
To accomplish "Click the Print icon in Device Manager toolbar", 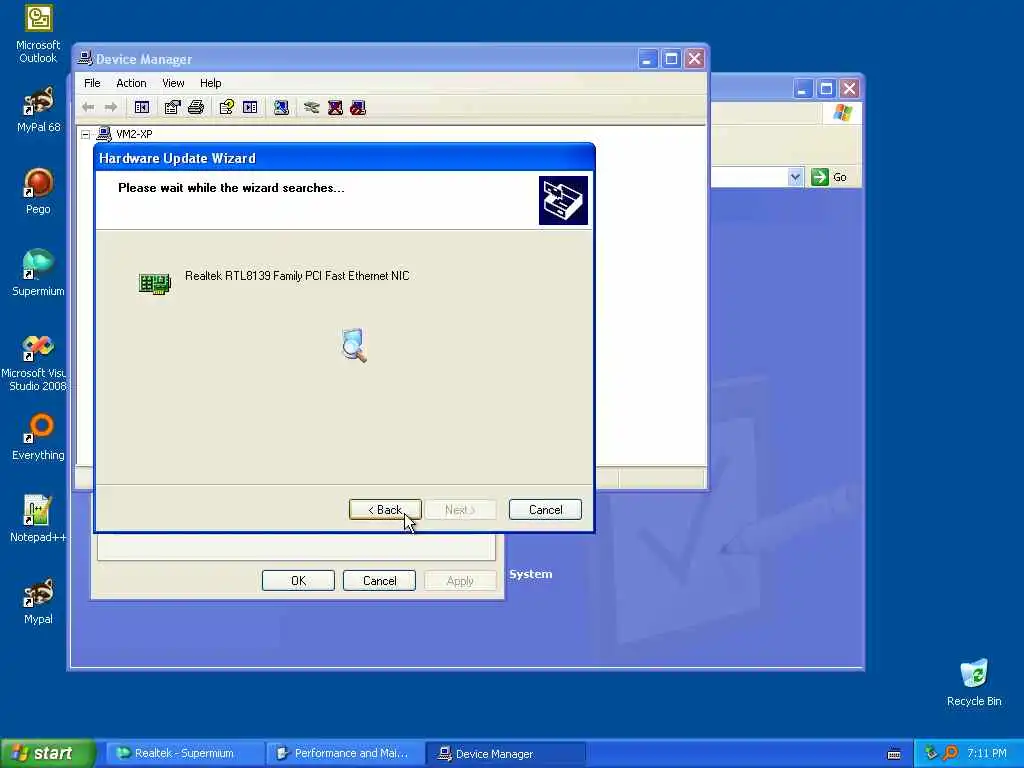I will point(196,107).
